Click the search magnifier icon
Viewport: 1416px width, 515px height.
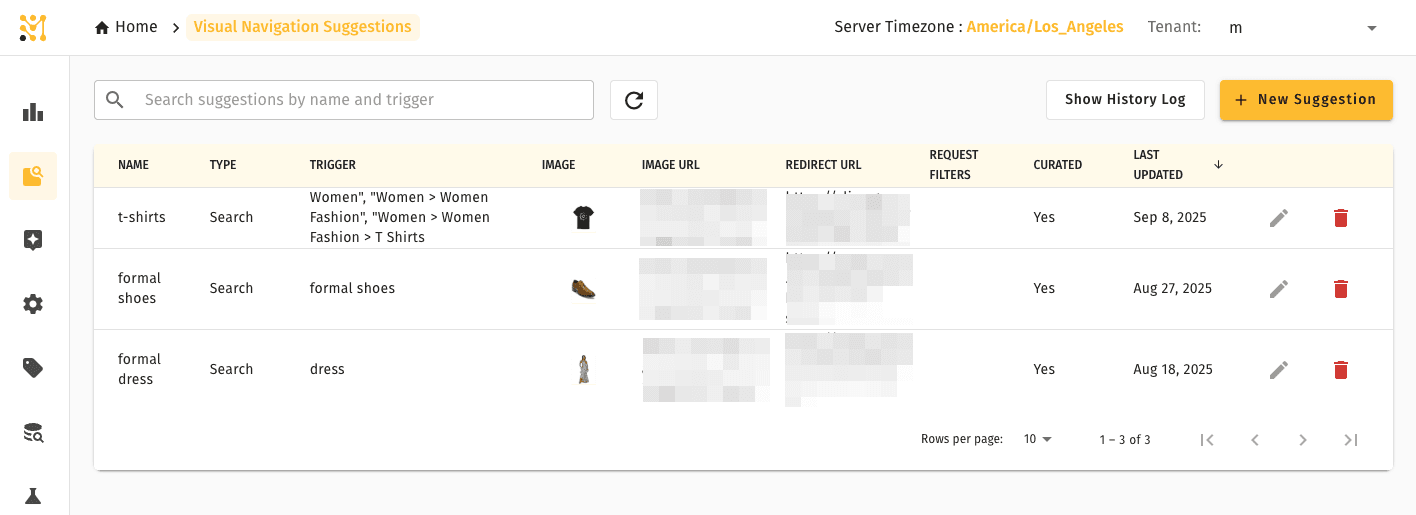tap(115, 100)
